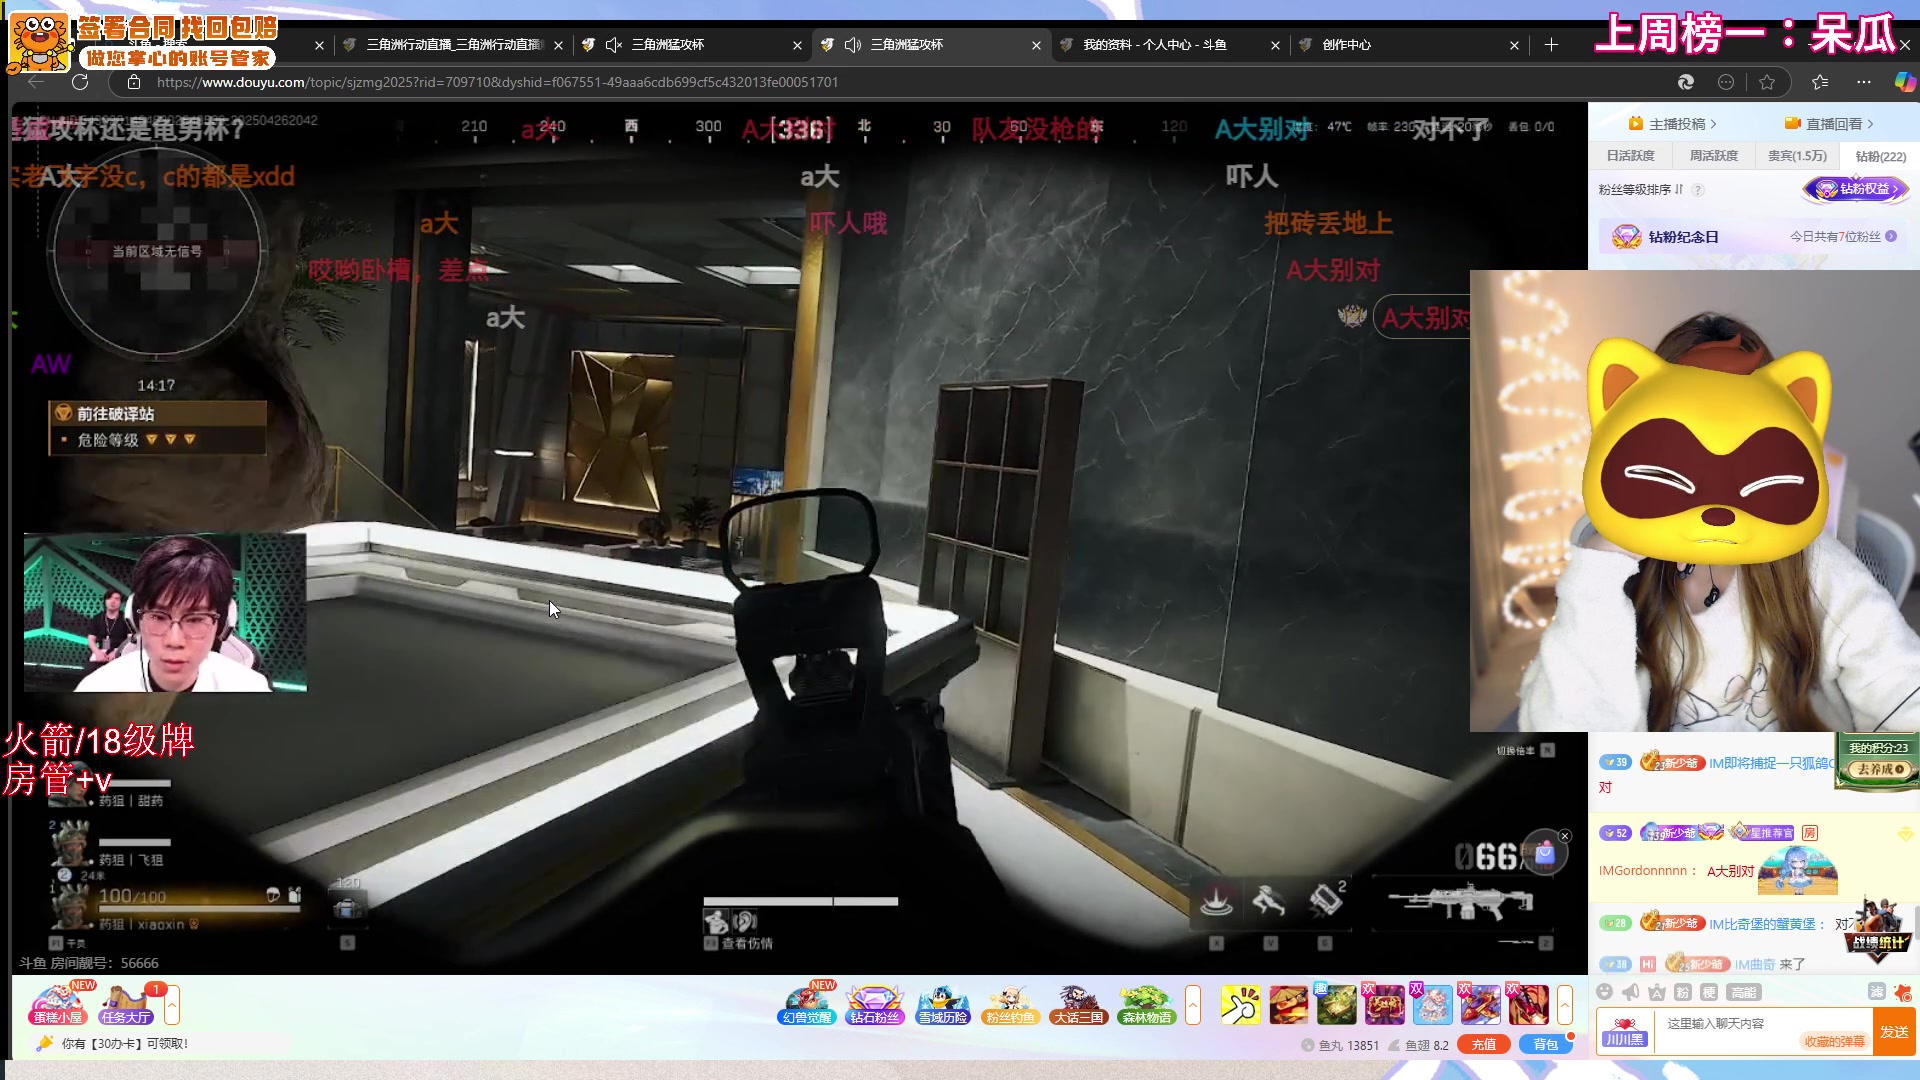Unmute the muted 三角洲猛攻杯 tab
Viewport: 1920px width, 1080px height.
click(x=614, y=45)
